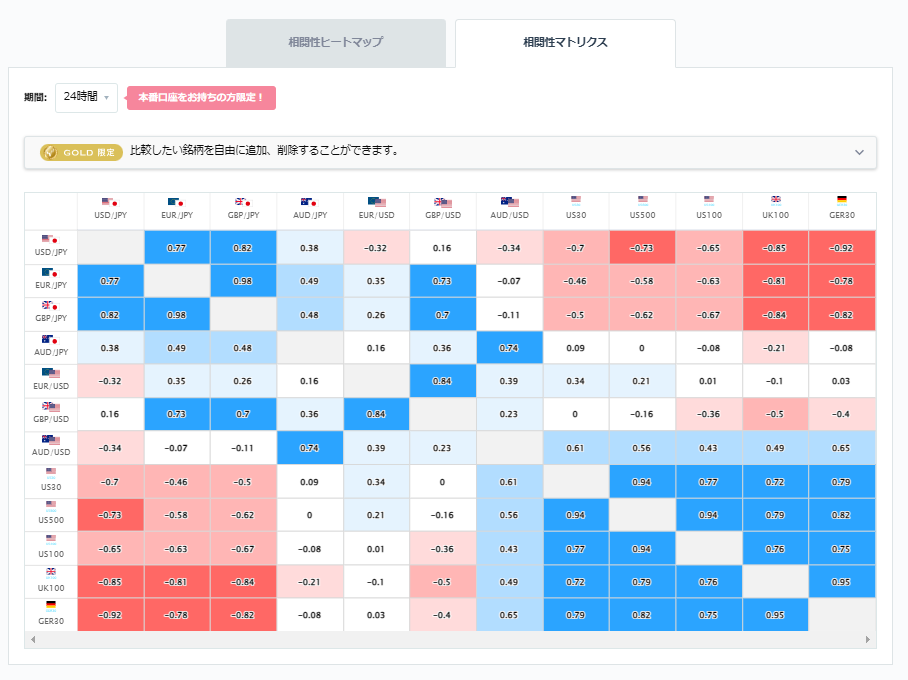Click the EUR/USD row header flags
This screenshot has width=908, height=680.
pos(49,375)
